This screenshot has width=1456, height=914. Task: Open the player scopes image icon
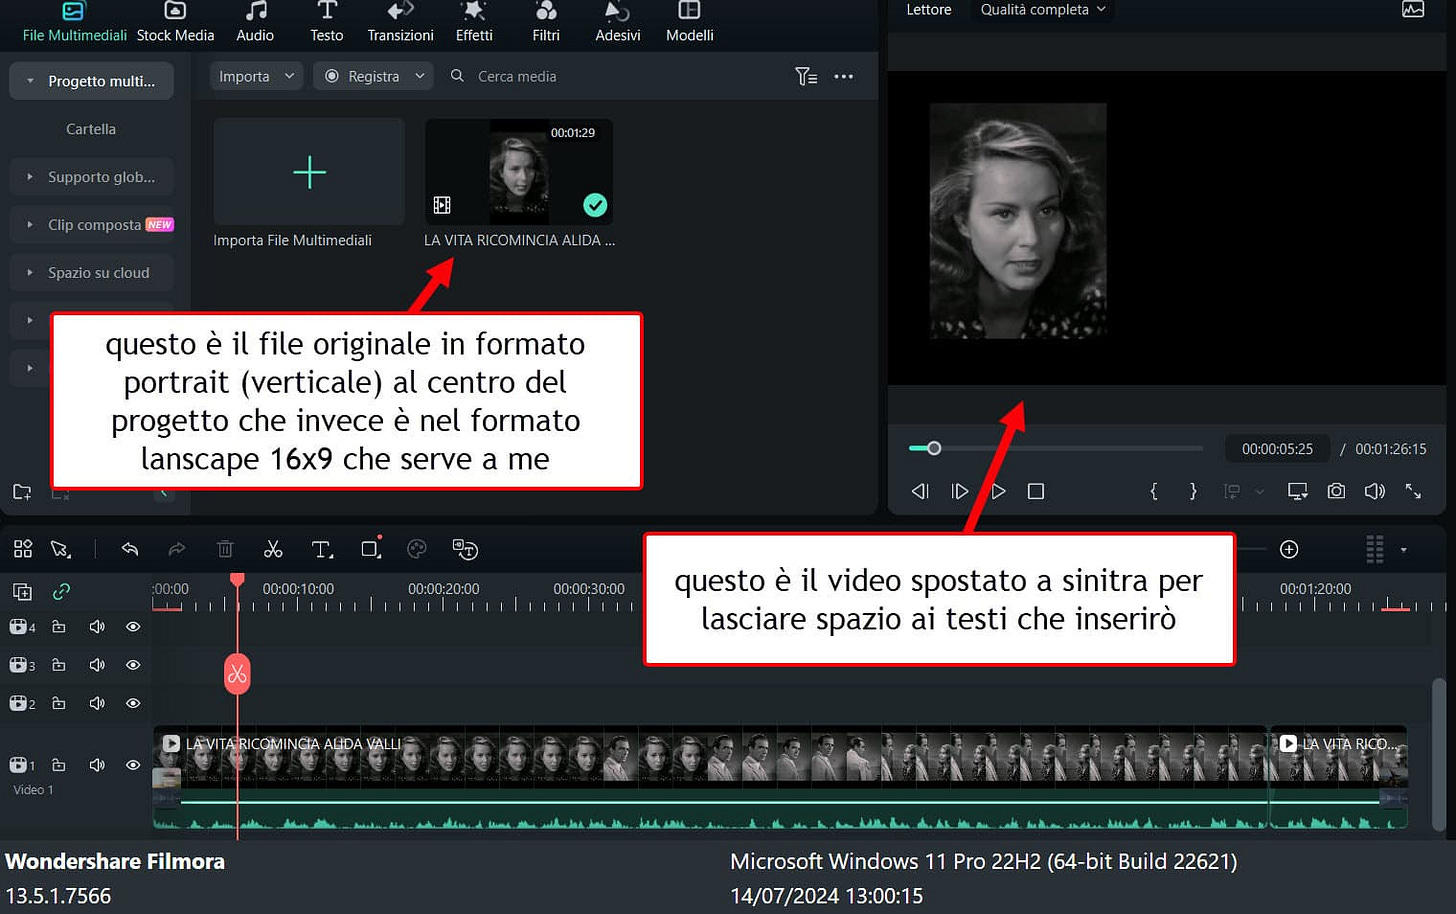[1413, 10]
